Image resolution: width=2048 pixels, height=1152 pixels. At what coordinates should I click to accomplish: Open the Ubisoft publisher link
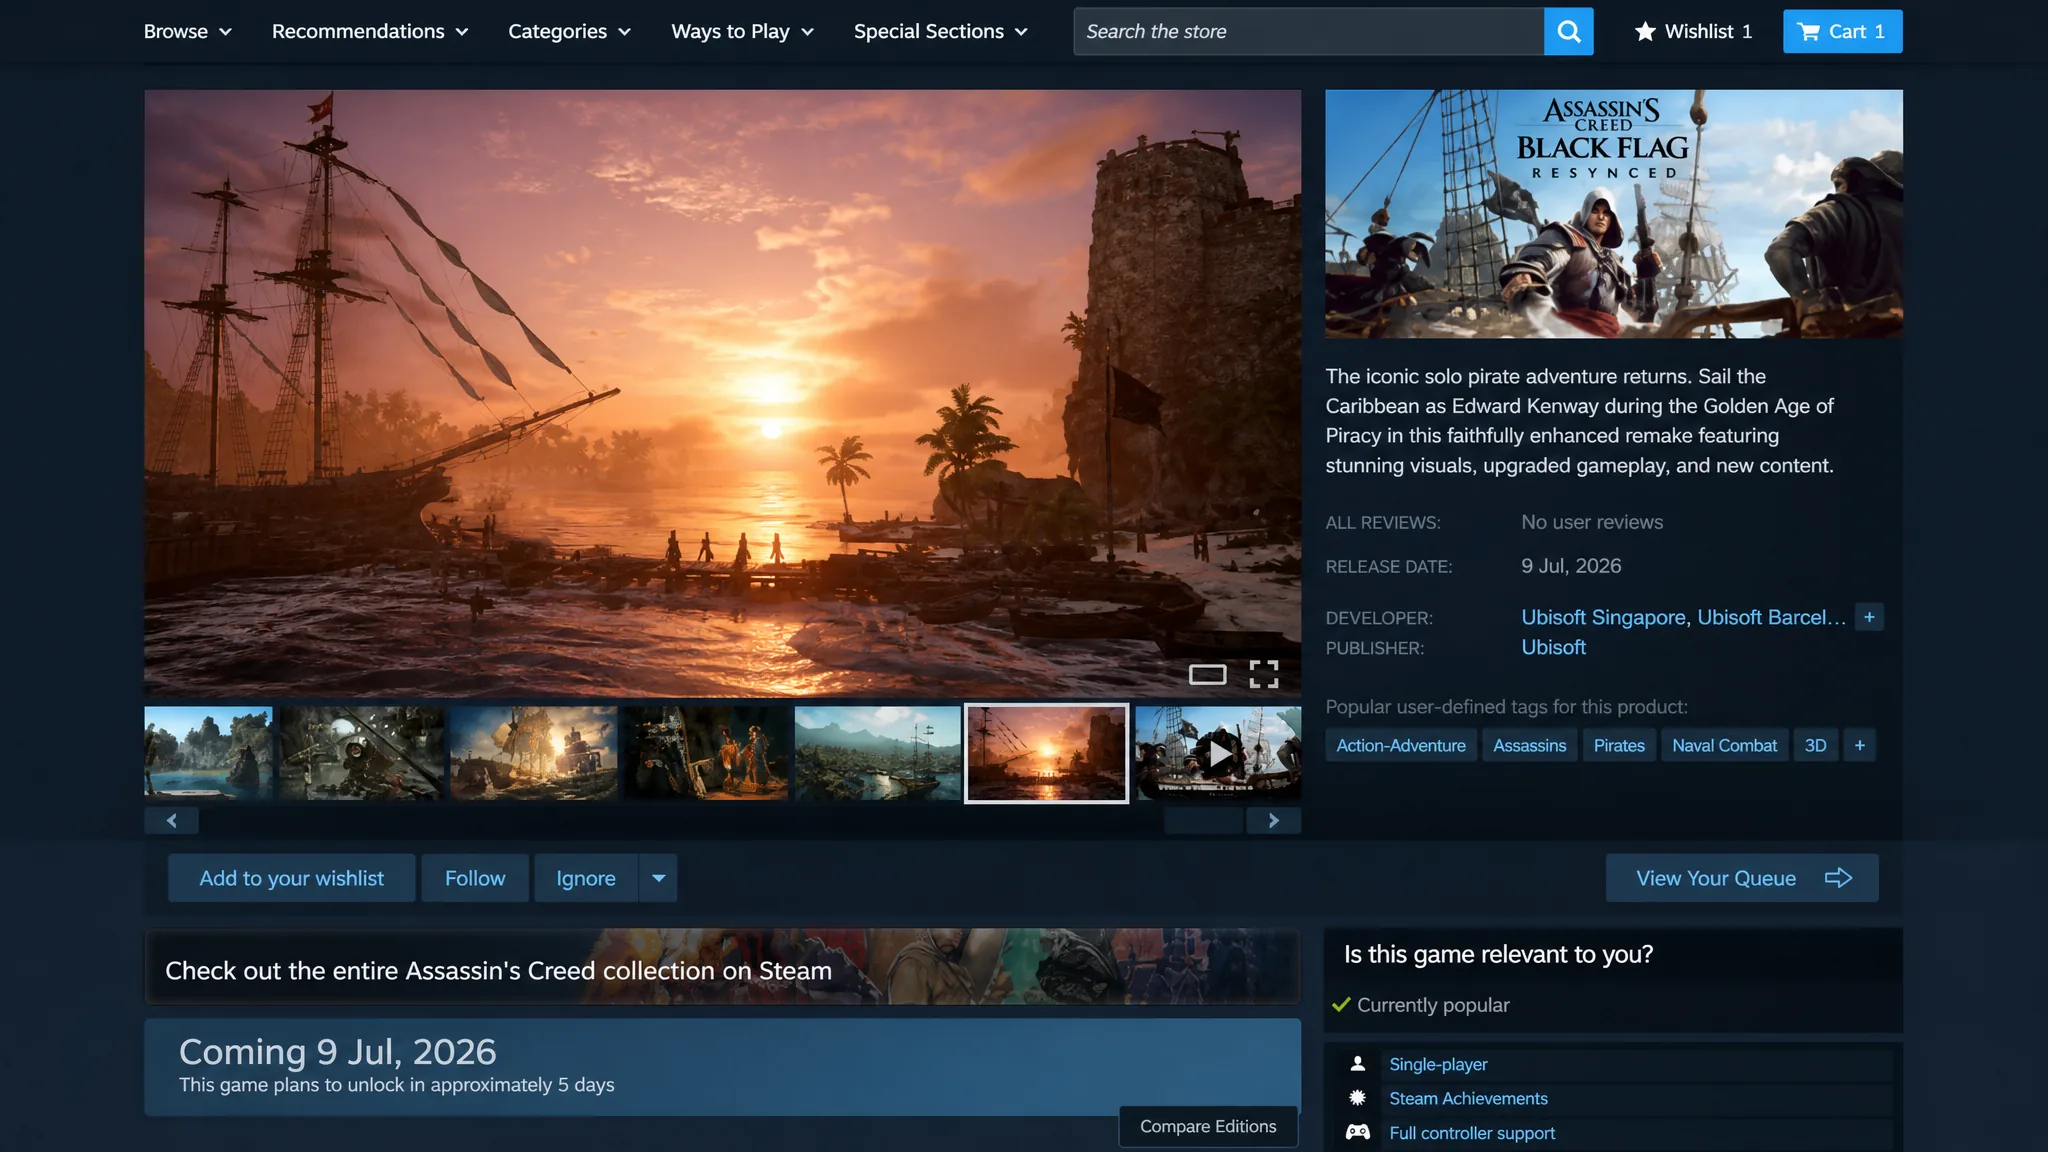coord(1553,647)
